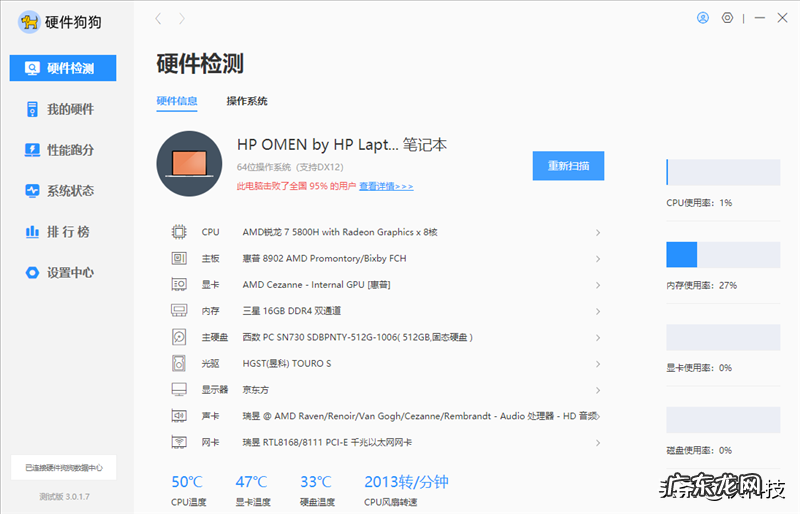Switch to the 操作系统 tab
The width and height of the screenshot is (800, 514).
point(247,101)
